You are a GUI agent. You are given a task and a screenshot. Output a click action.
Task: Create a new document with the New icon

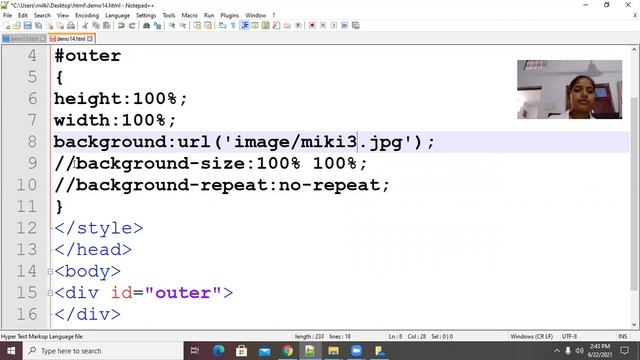tap(7, 25)
